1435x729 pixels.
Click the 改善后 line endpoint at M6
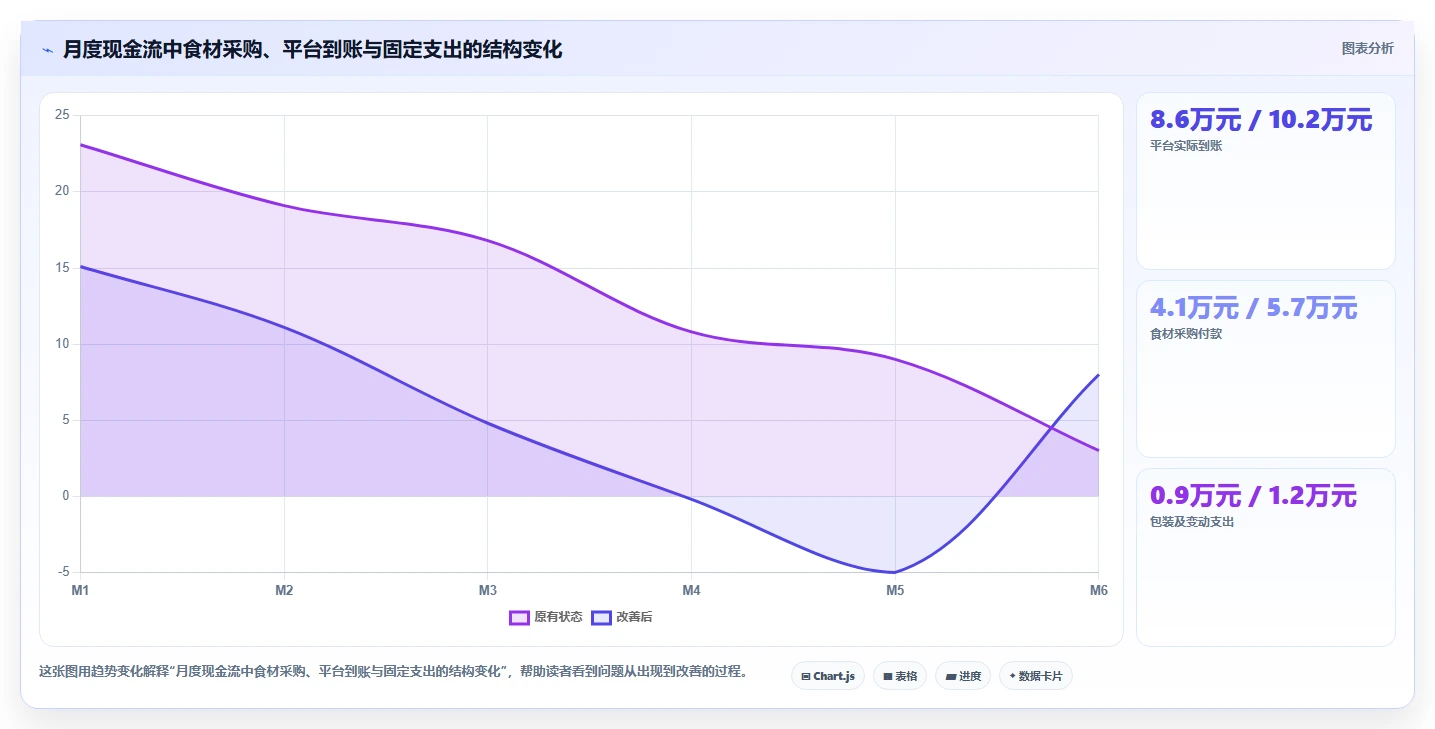1098,375
